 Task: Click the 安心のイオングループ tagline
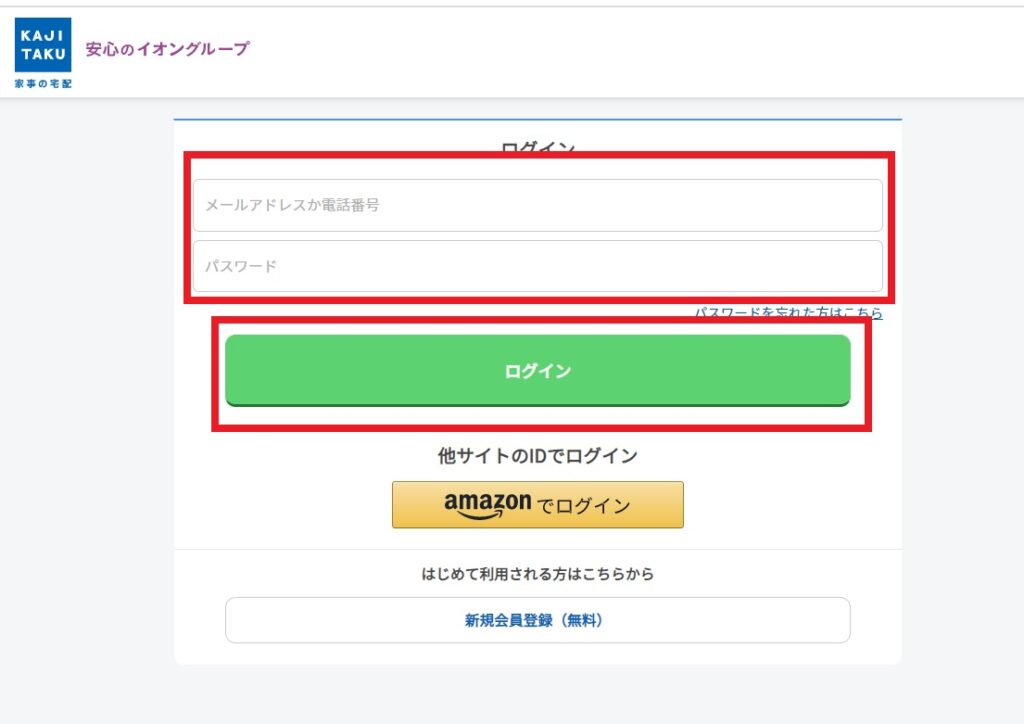point(167,48)
